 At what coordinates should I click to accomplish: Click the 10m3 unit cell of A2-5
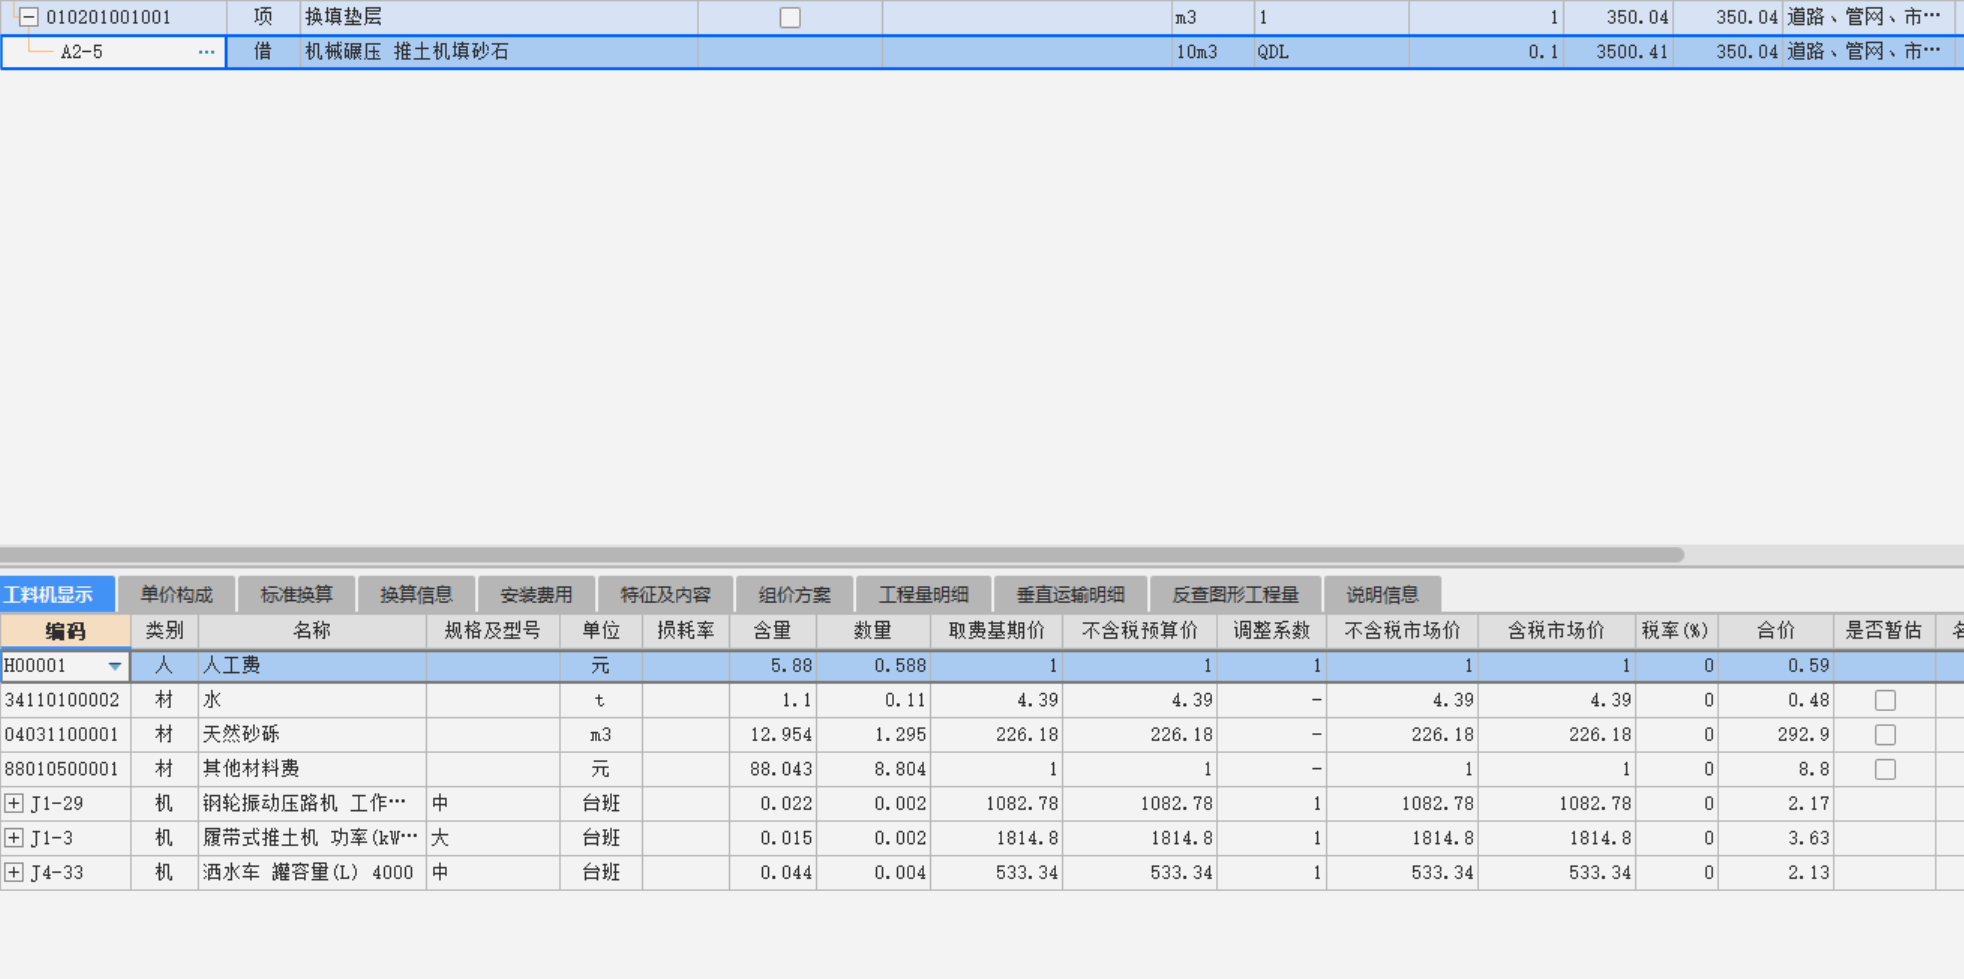tap(1213, 52)
